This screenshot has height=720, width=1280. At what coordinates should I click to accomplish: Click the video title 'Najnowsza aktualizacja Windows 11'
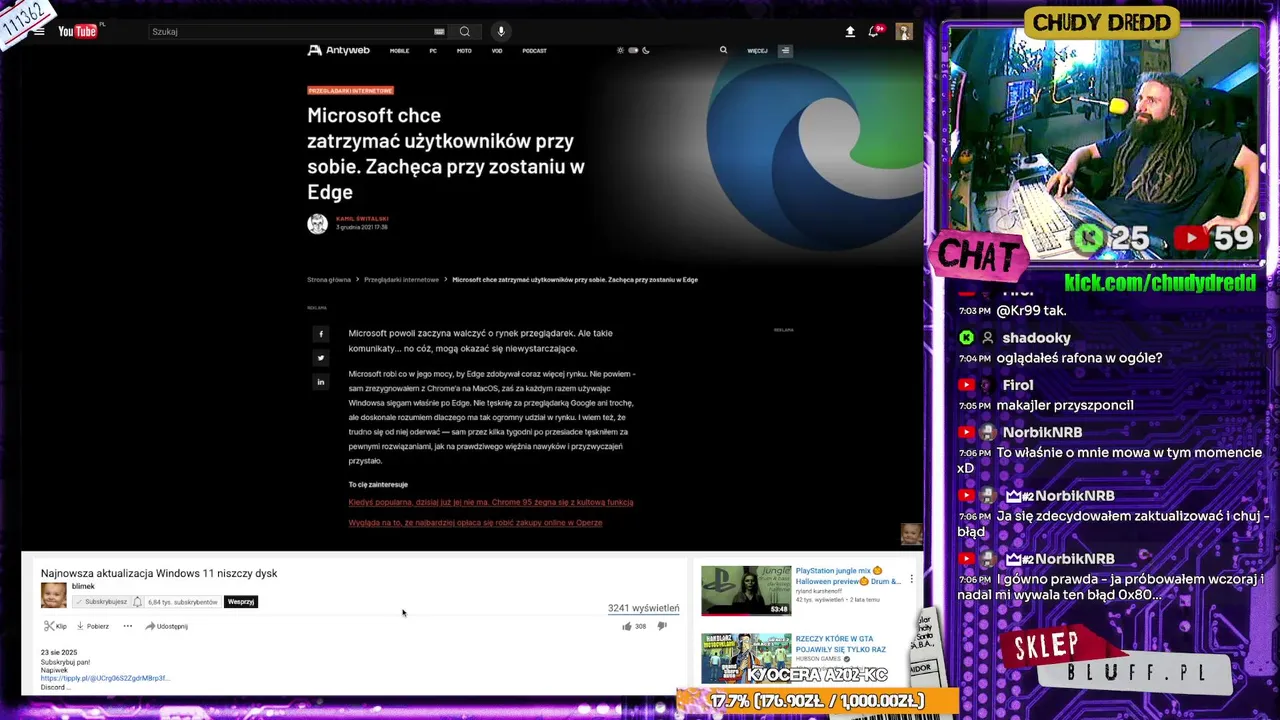(159, 573)
